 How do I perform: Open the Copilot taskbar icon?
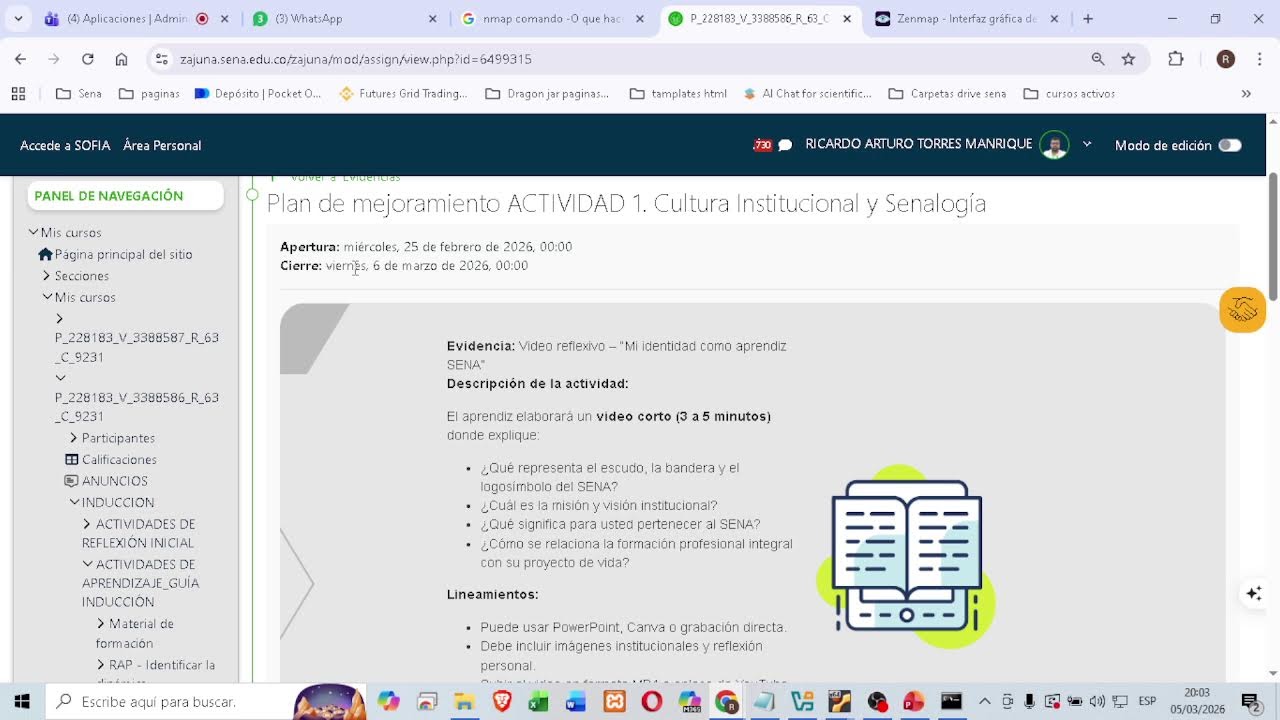coord(389,701)
